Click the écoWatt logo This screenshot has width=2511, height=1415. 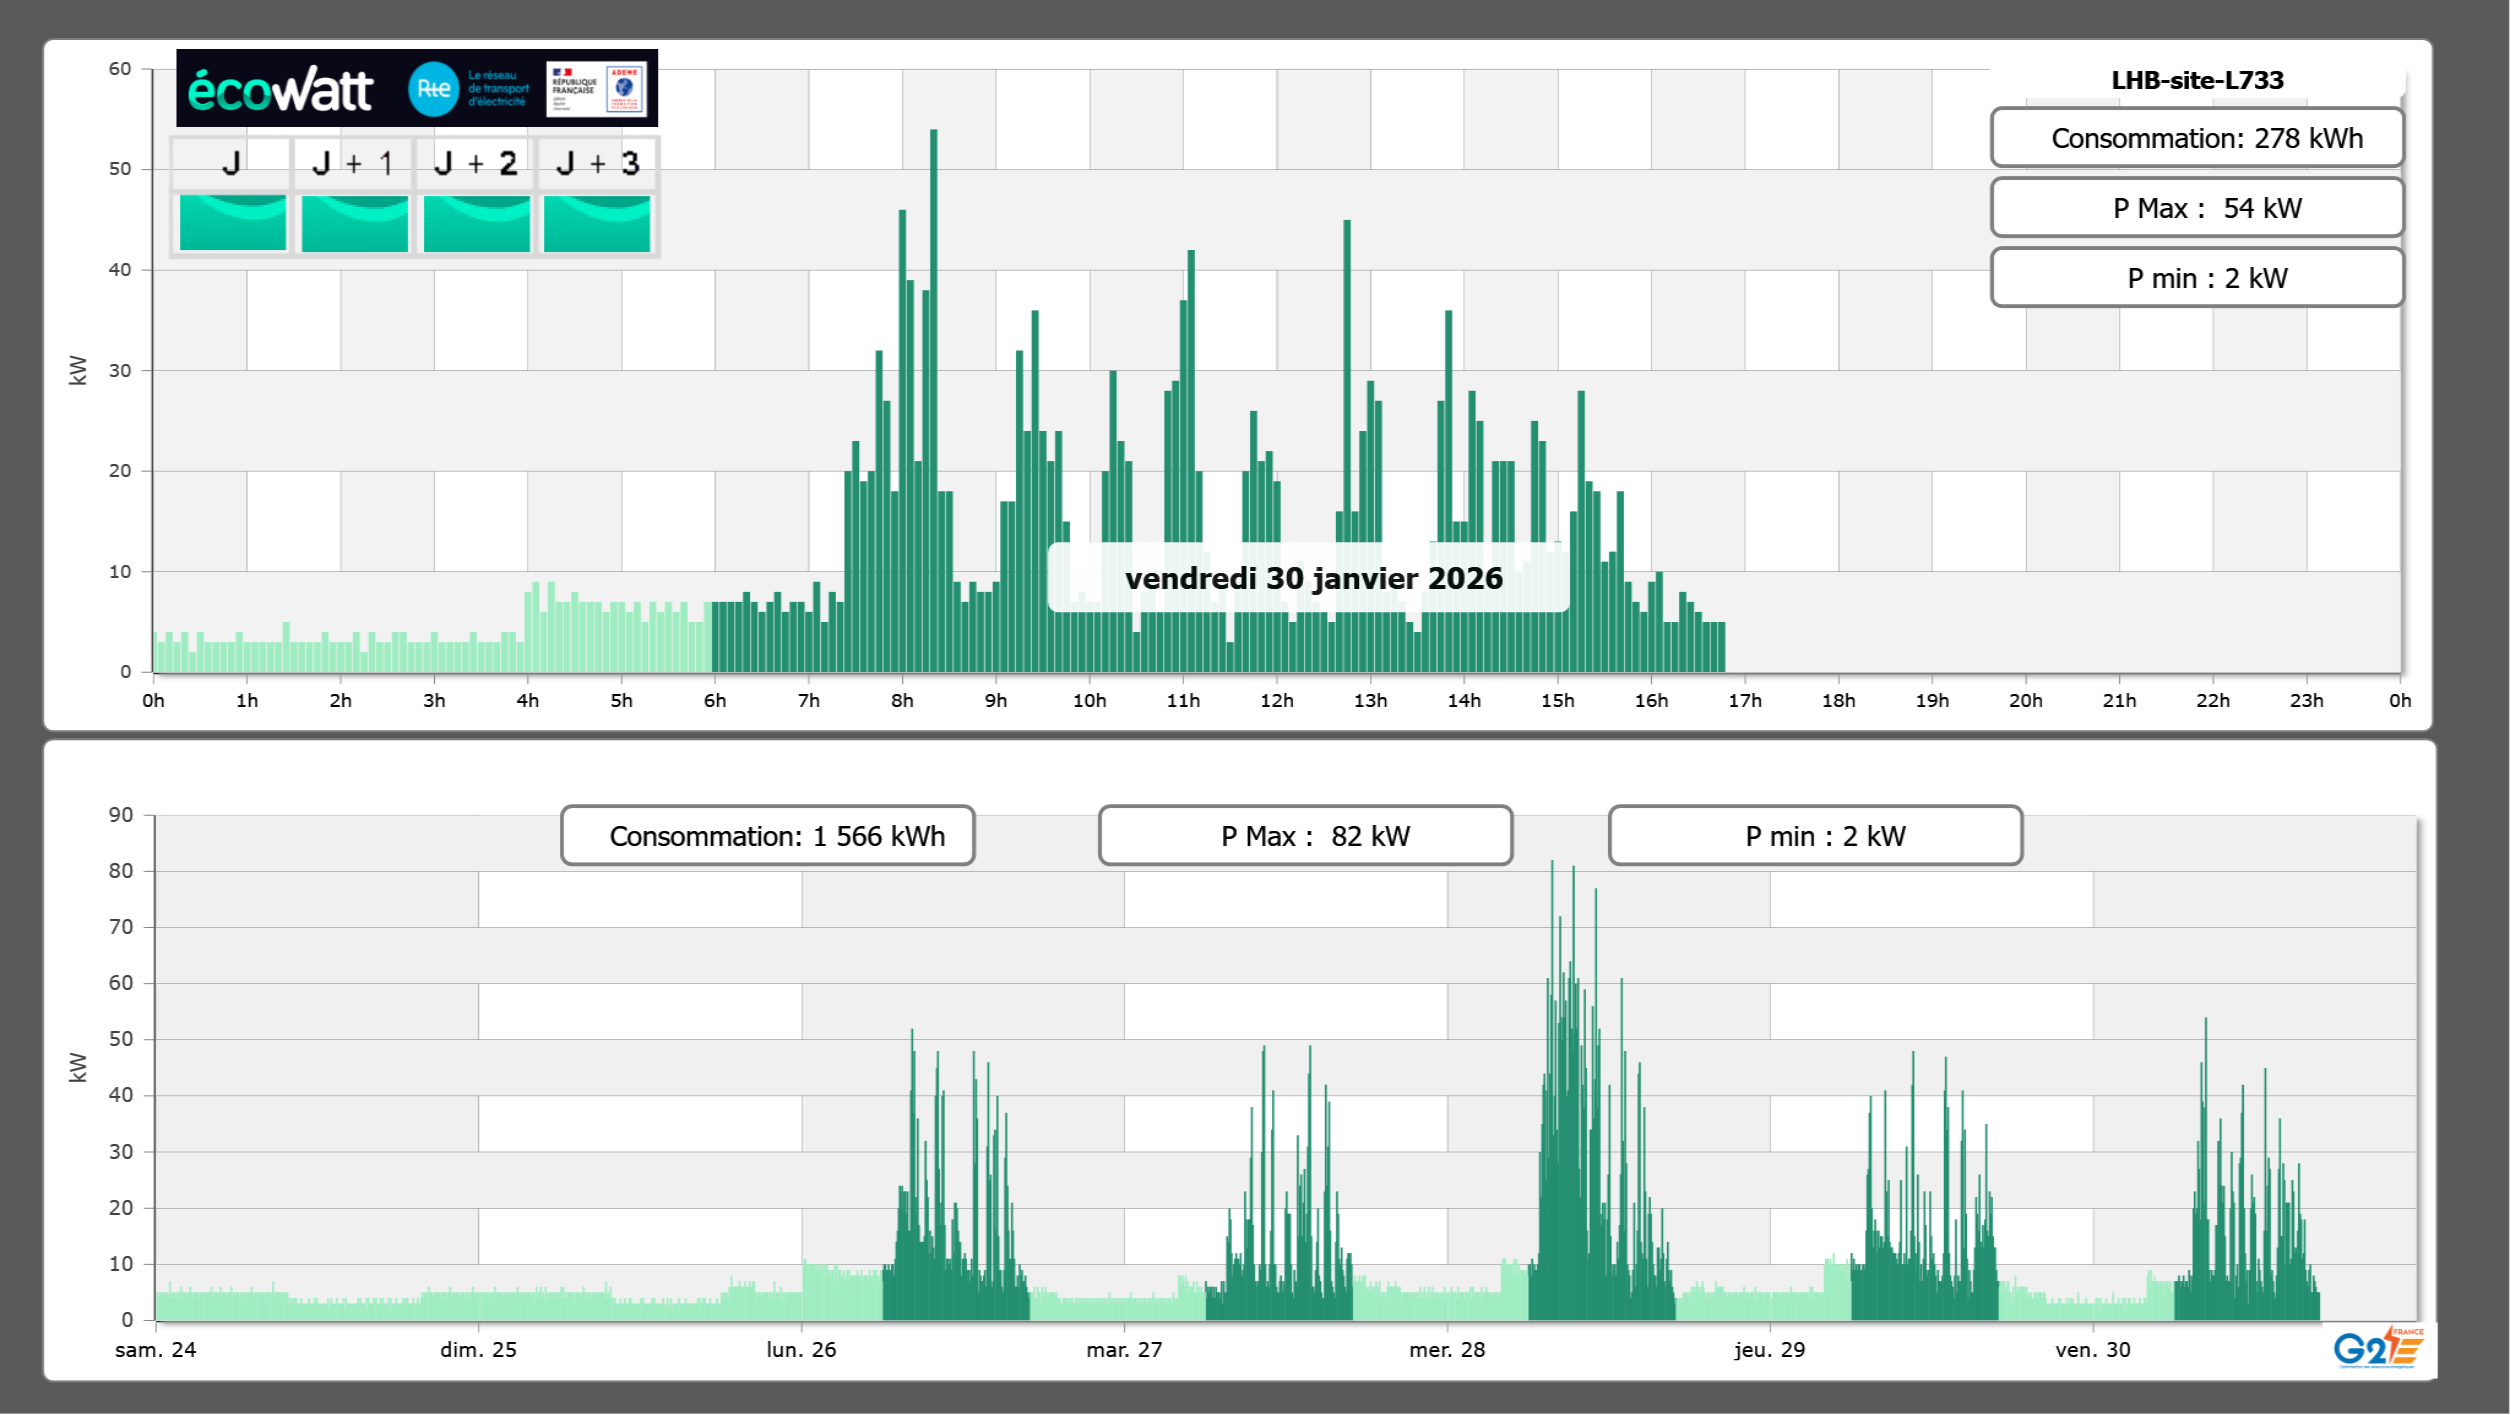coord(281,90)
